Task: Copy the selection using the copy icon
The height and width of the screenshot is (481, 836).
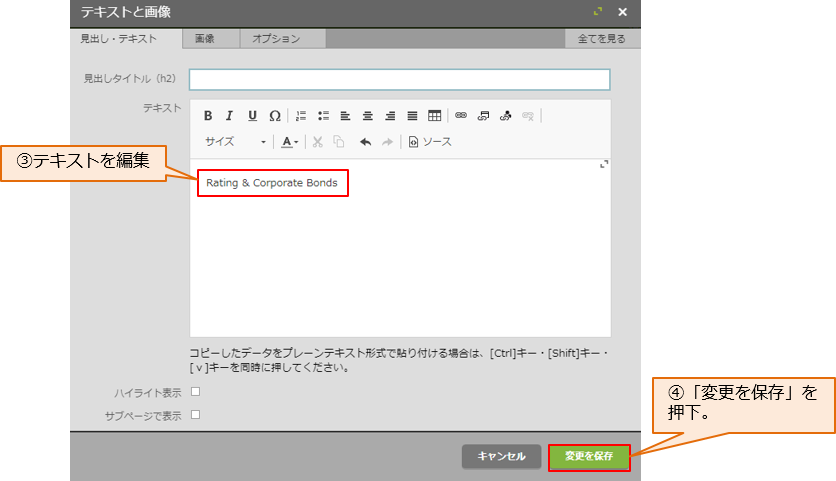Action: coord(339,142)
